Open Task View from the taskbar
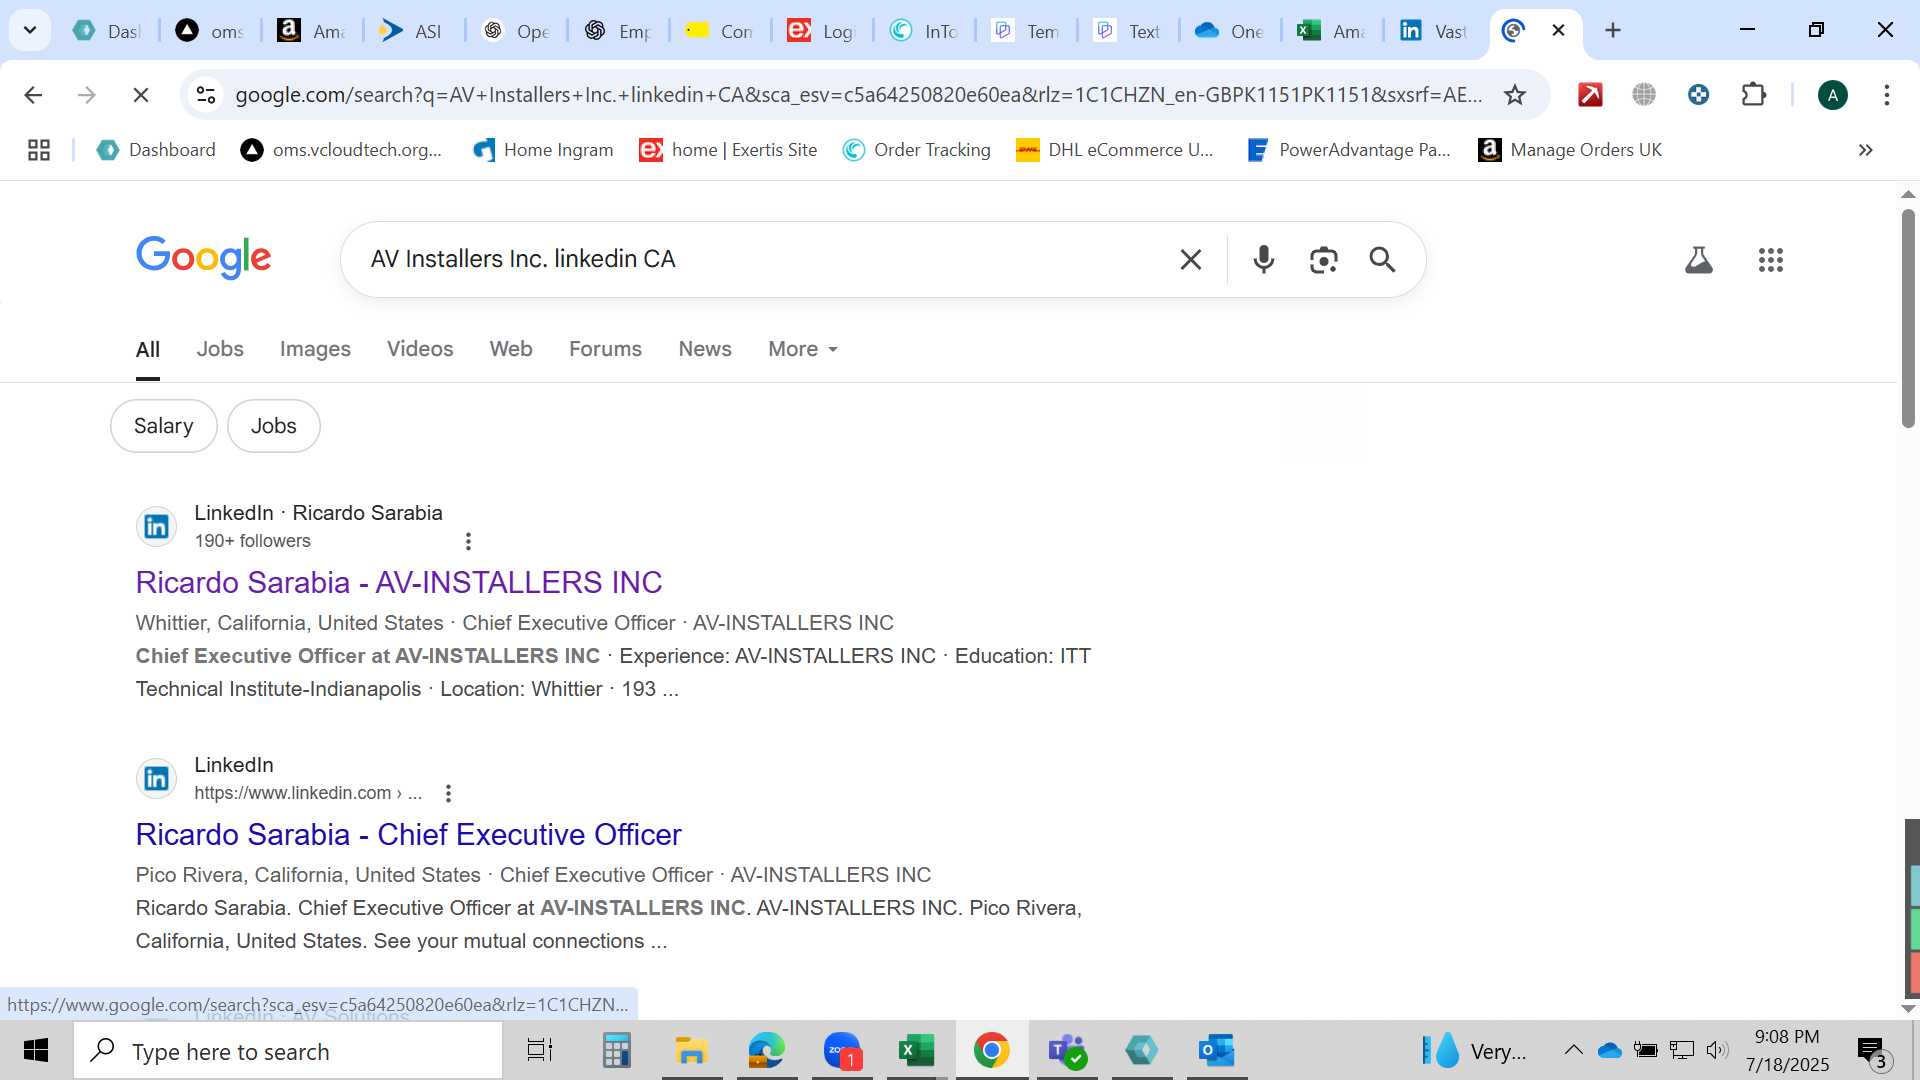The height and width of the screenshot is (1080, 1920). [540, 1051]
